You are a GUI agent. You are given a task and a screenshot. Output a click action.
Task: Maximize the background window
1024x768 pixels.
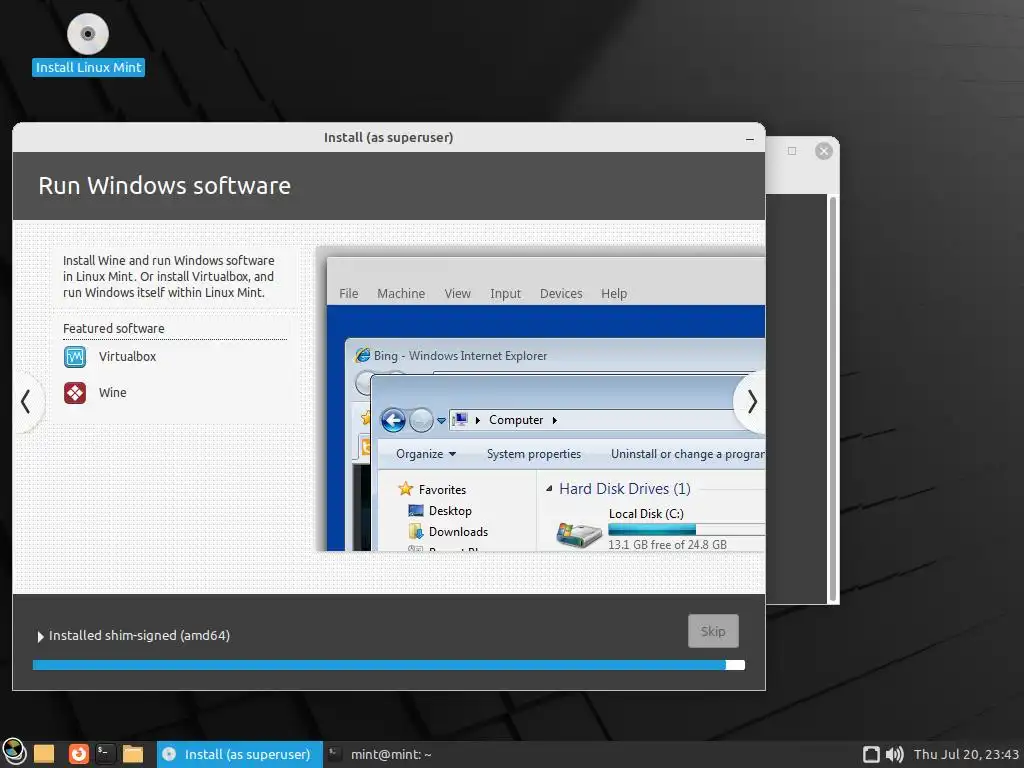coord(792,151)
